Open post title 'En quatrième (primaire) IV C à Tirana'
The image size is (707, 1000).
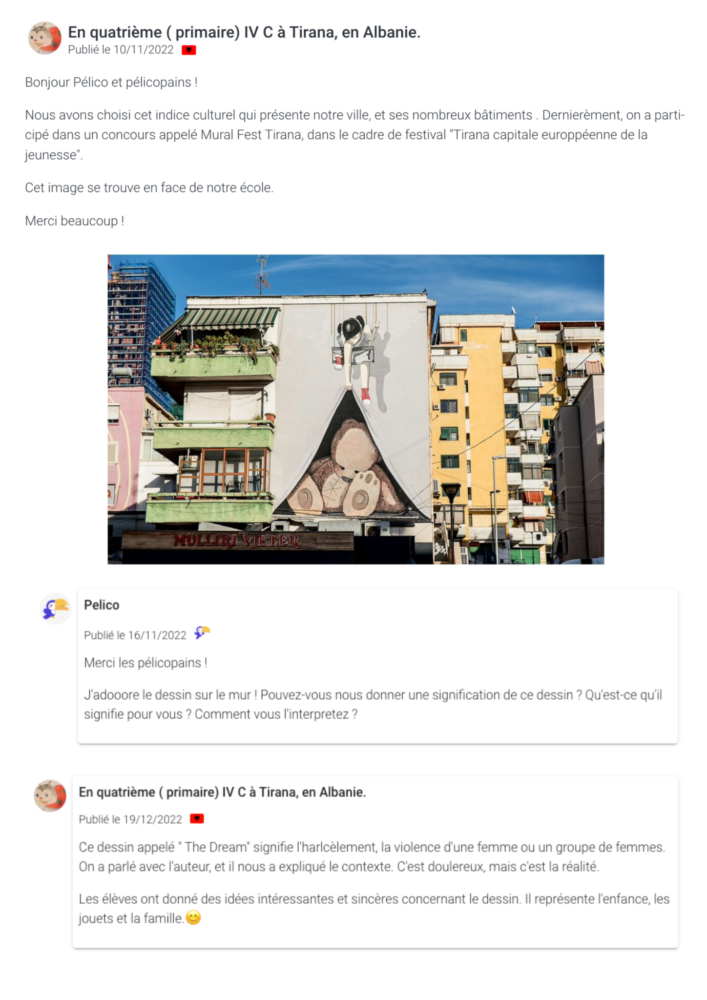[x=244, y=32]
